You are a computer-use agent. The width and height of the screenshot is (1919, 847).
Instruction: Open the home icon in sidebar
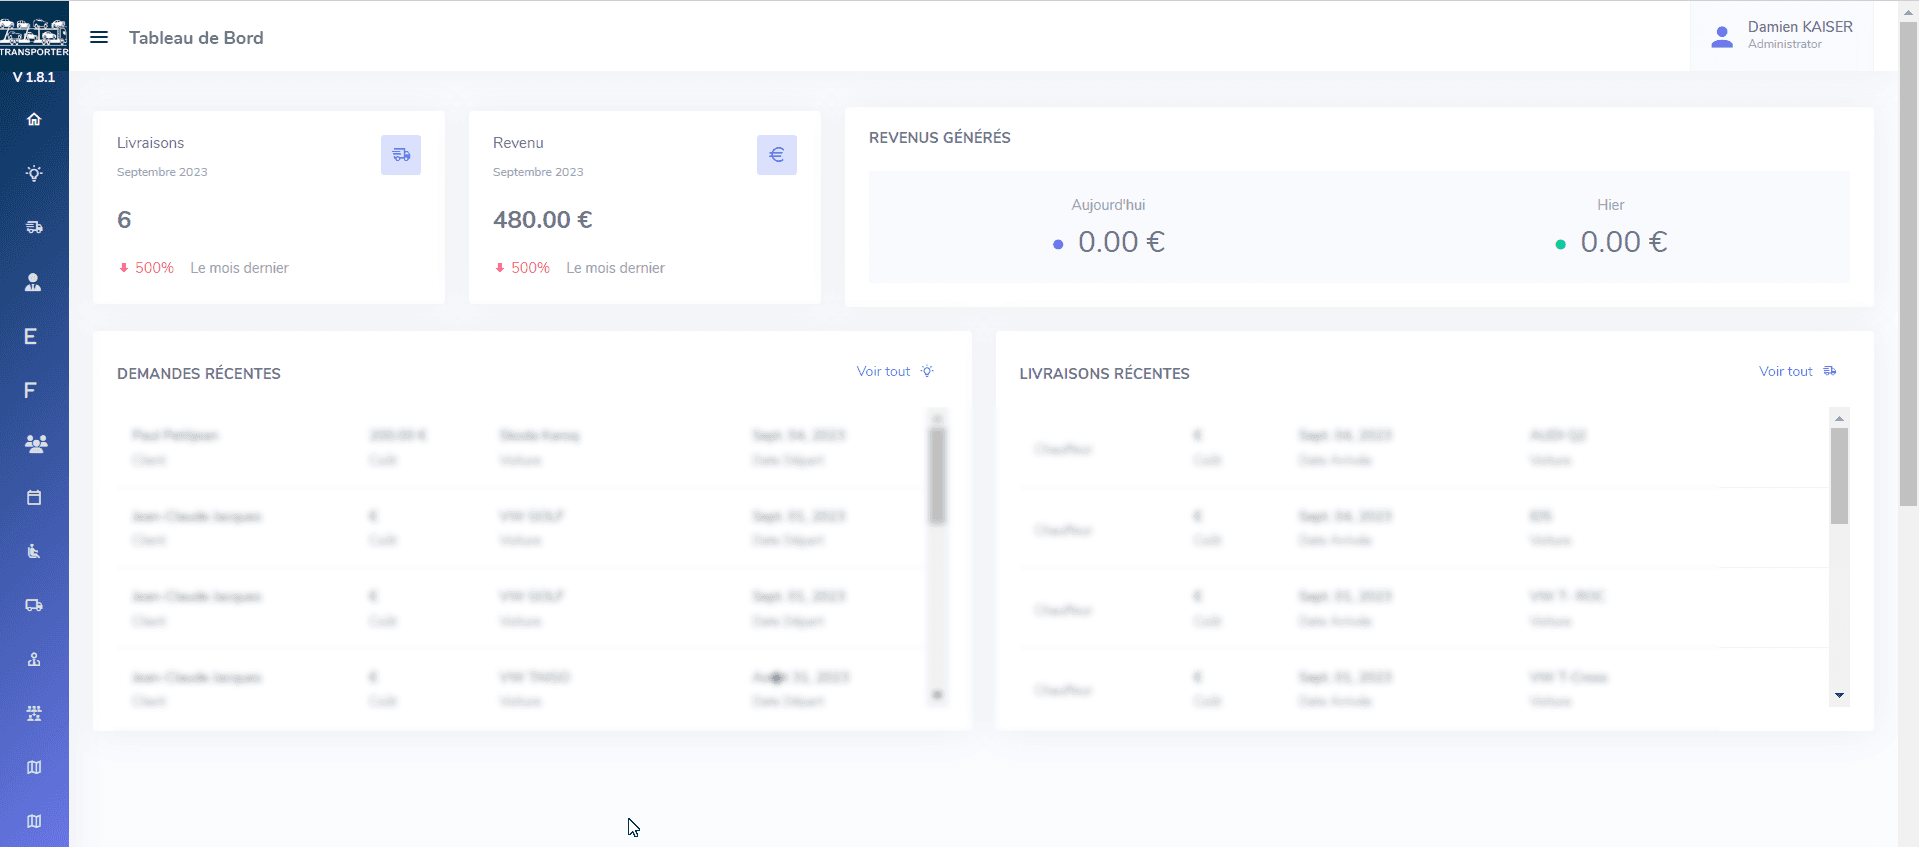tap(34, 120)
